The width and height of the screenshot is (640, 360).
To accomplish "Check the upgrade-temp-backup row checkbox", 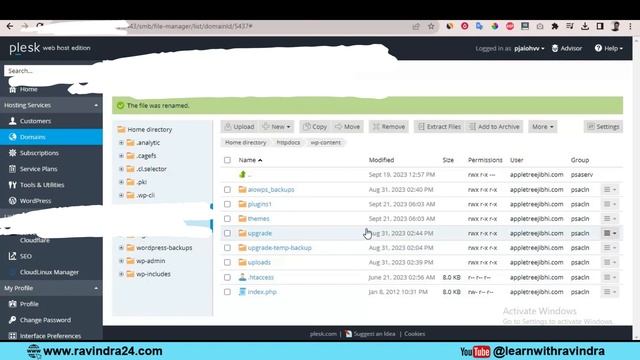I will click(227, 248).
